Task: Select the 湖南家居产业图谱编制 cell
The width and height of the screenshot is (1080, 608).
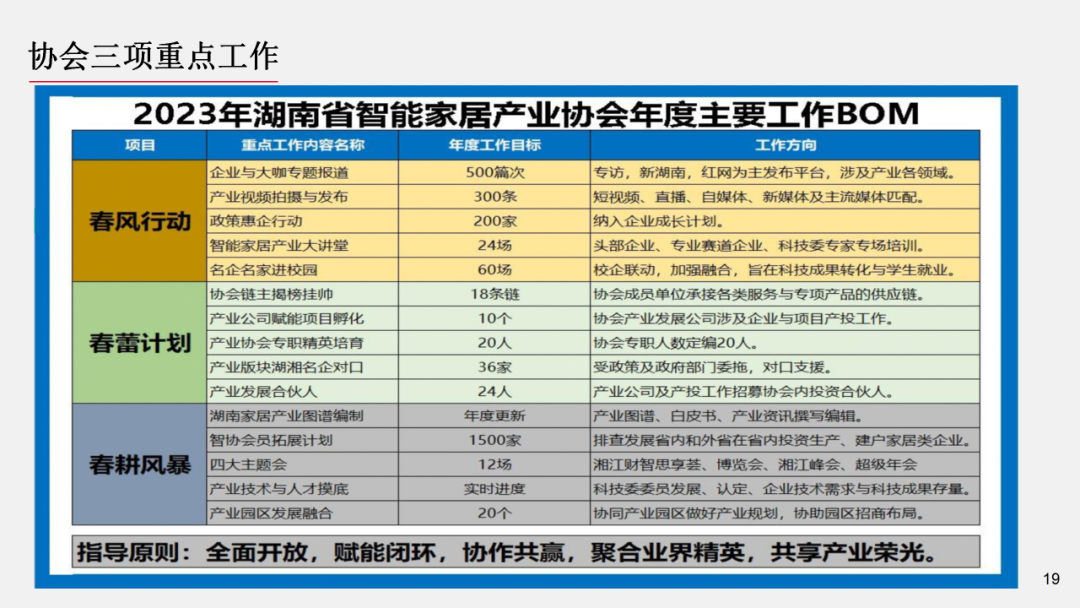Action: [x=302, y=416]
